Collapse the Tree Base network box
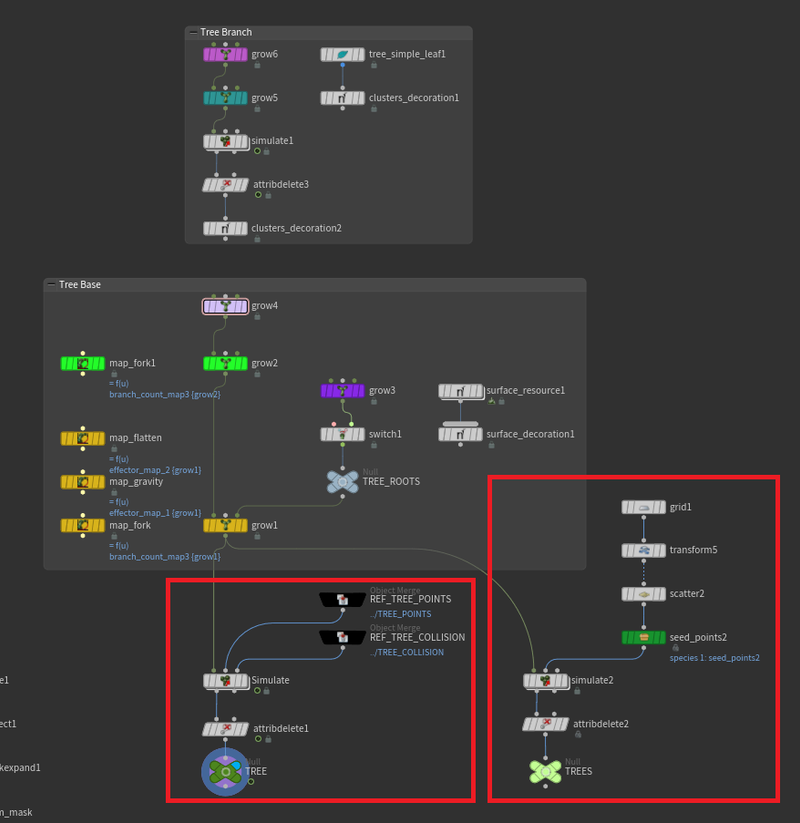Viewport: 800px width, 823px height. click(52, 285)
